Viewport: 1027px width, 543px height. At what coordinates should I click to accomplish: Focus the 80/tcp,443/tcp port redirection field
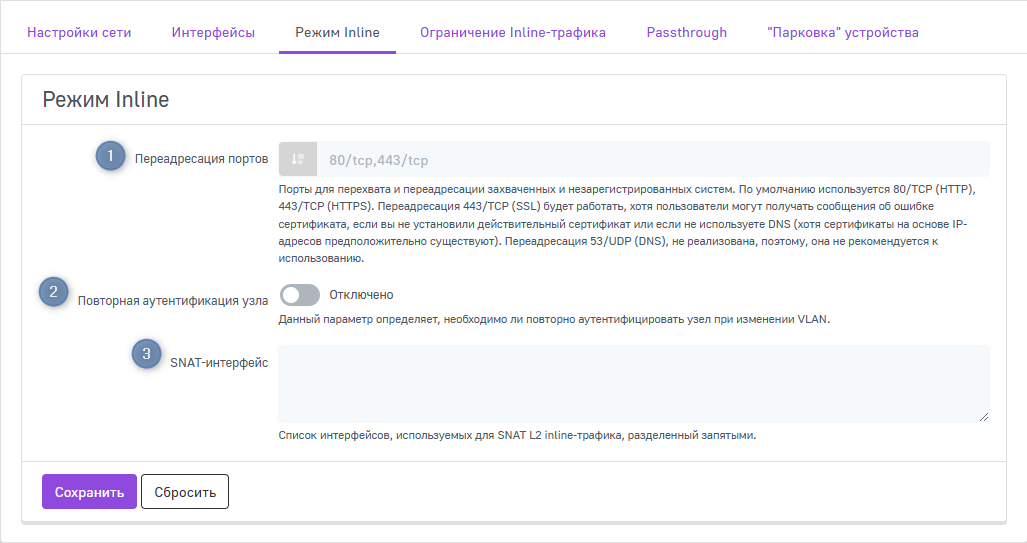pos(650,159)
